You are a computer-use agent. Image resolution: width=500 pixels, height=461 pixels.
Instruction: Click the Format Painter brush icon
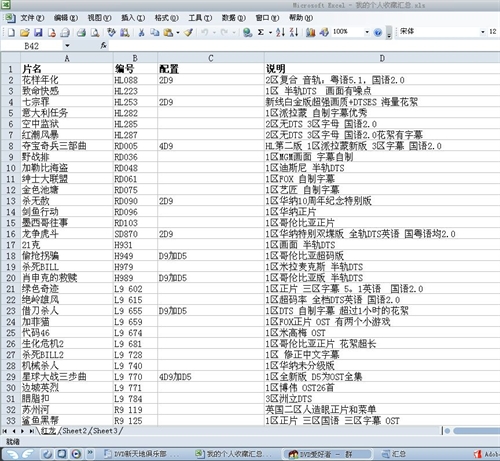(x=188, y=32)
